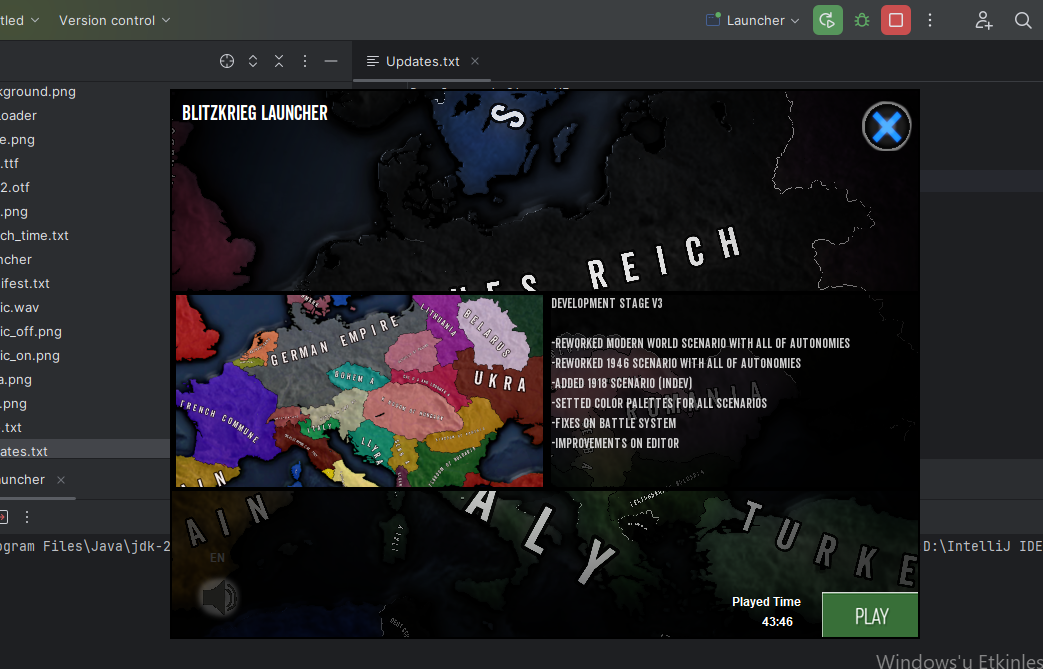Open project panel options menu
The height and width of the screenshot is (669, 1043).
[x=305, y=61]
